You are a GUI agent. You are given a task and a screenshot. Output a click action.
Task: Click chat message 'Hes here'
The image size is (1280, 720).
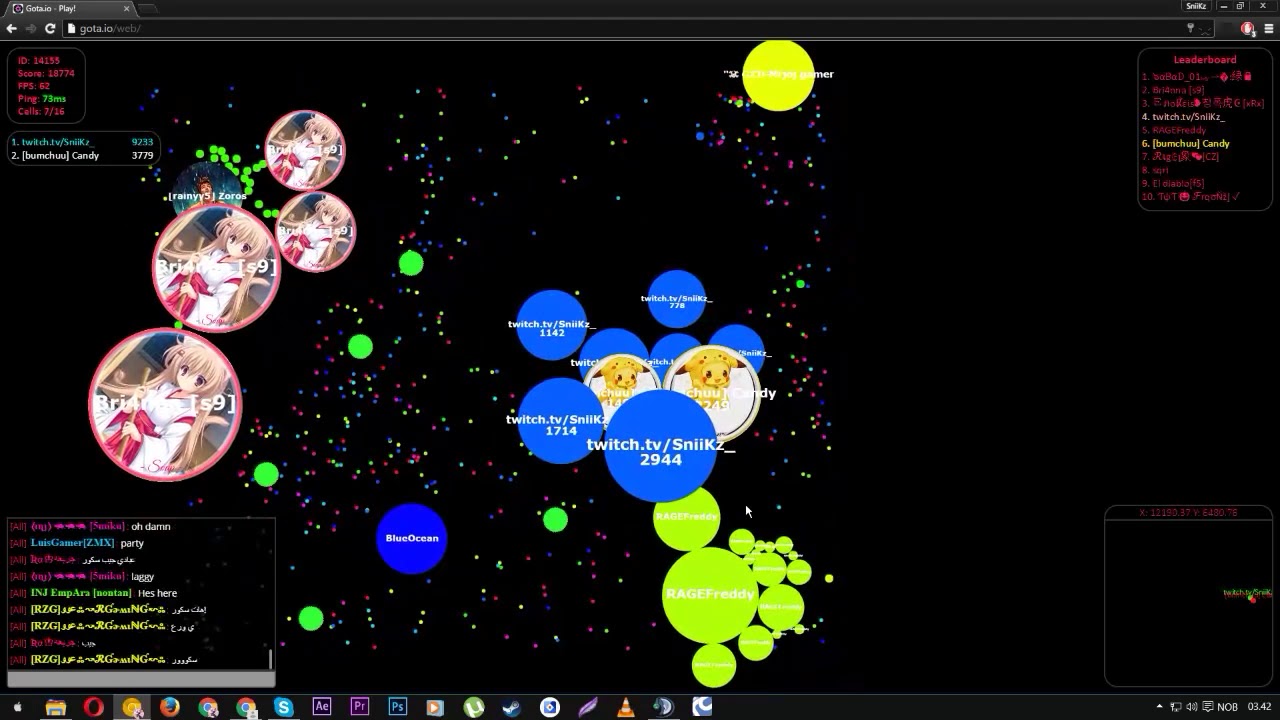[x=158, y=593]
